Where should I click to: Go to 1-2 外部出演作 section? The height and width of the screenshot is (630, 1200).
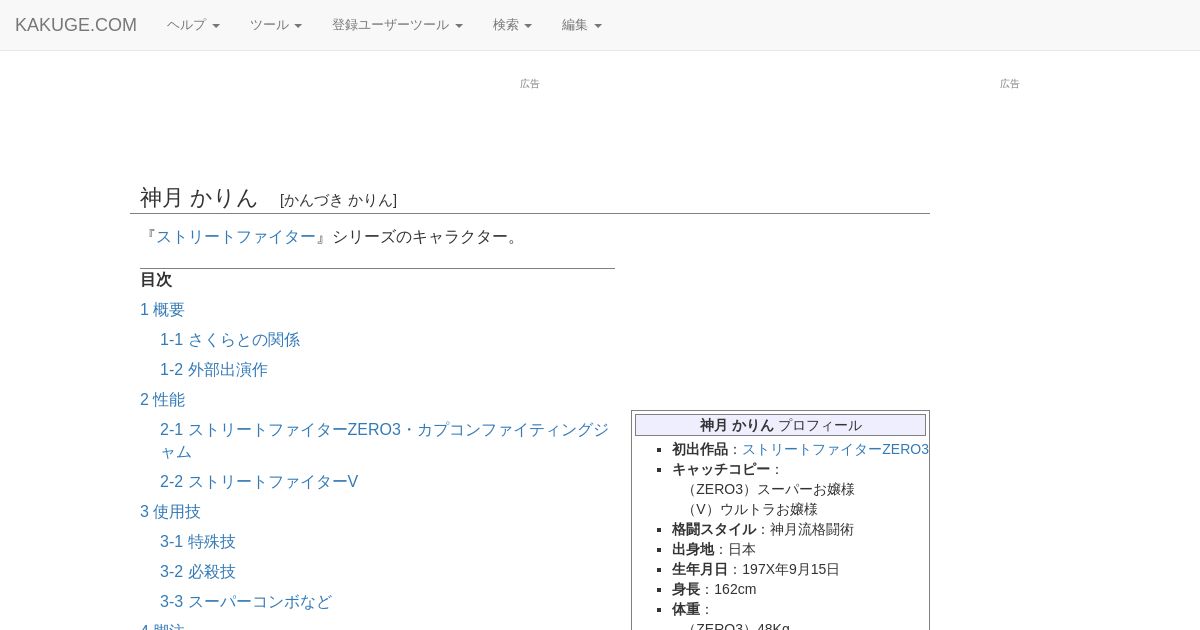click(214, 370)
